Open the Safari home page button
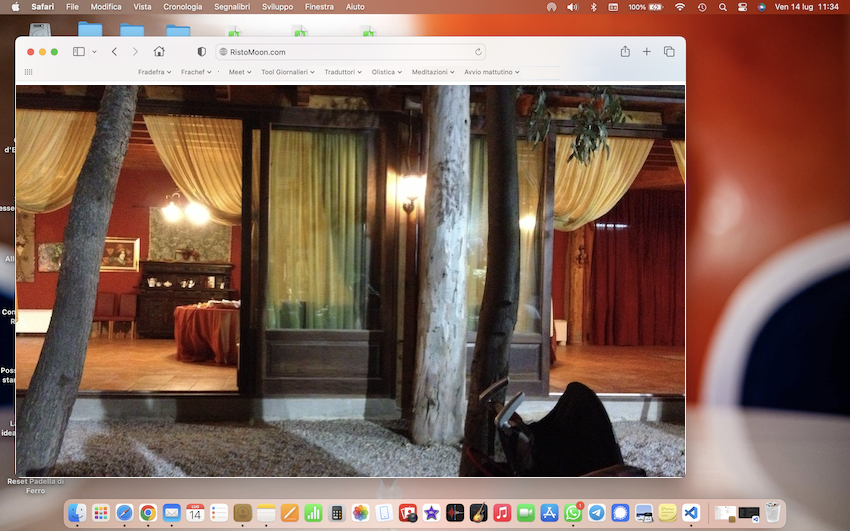Viewport: 850px width, 531px height. coord(159,51)
